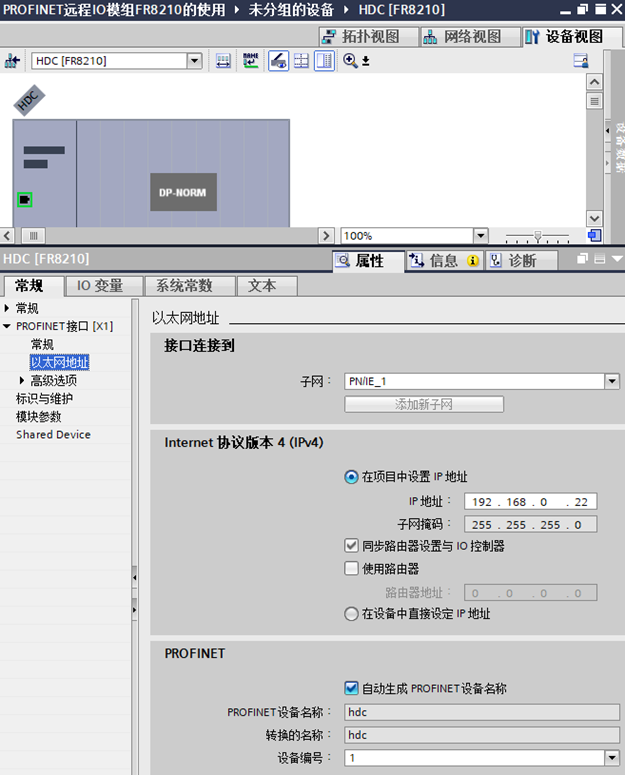Click the HDC device label tag
This screenshot has width=625, height=775.
point(29,100)
